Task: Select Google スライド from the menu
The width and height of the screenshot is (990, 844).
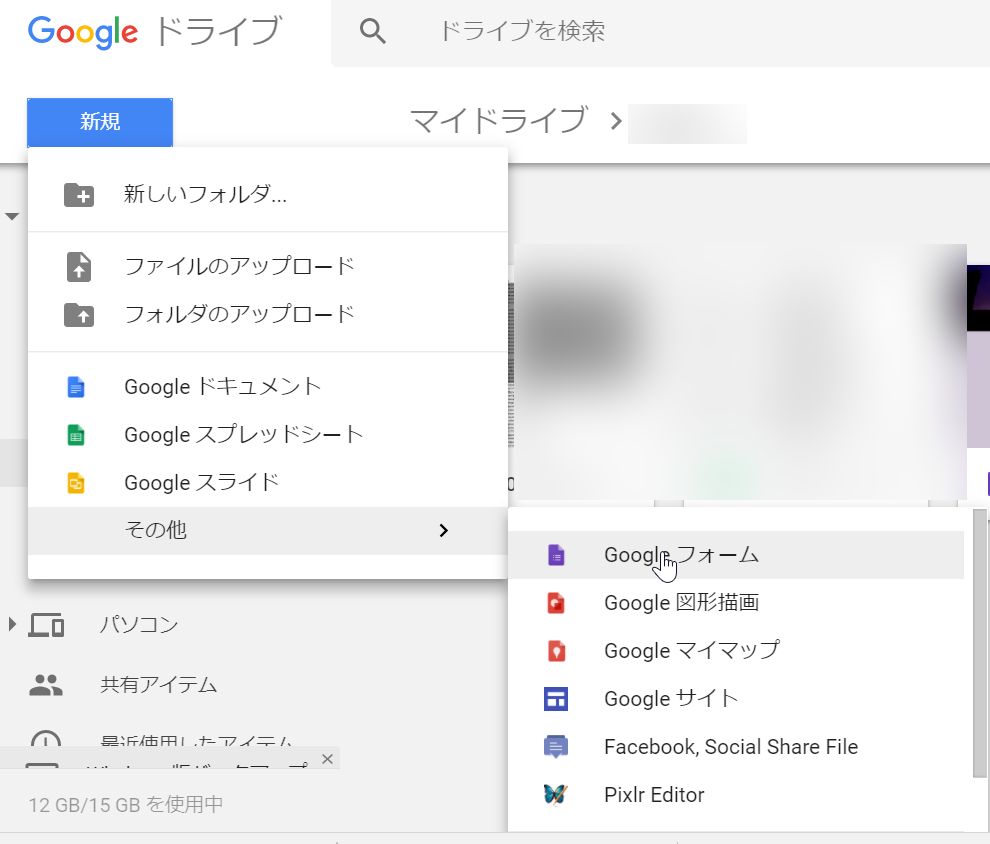Action: (204, 482)
